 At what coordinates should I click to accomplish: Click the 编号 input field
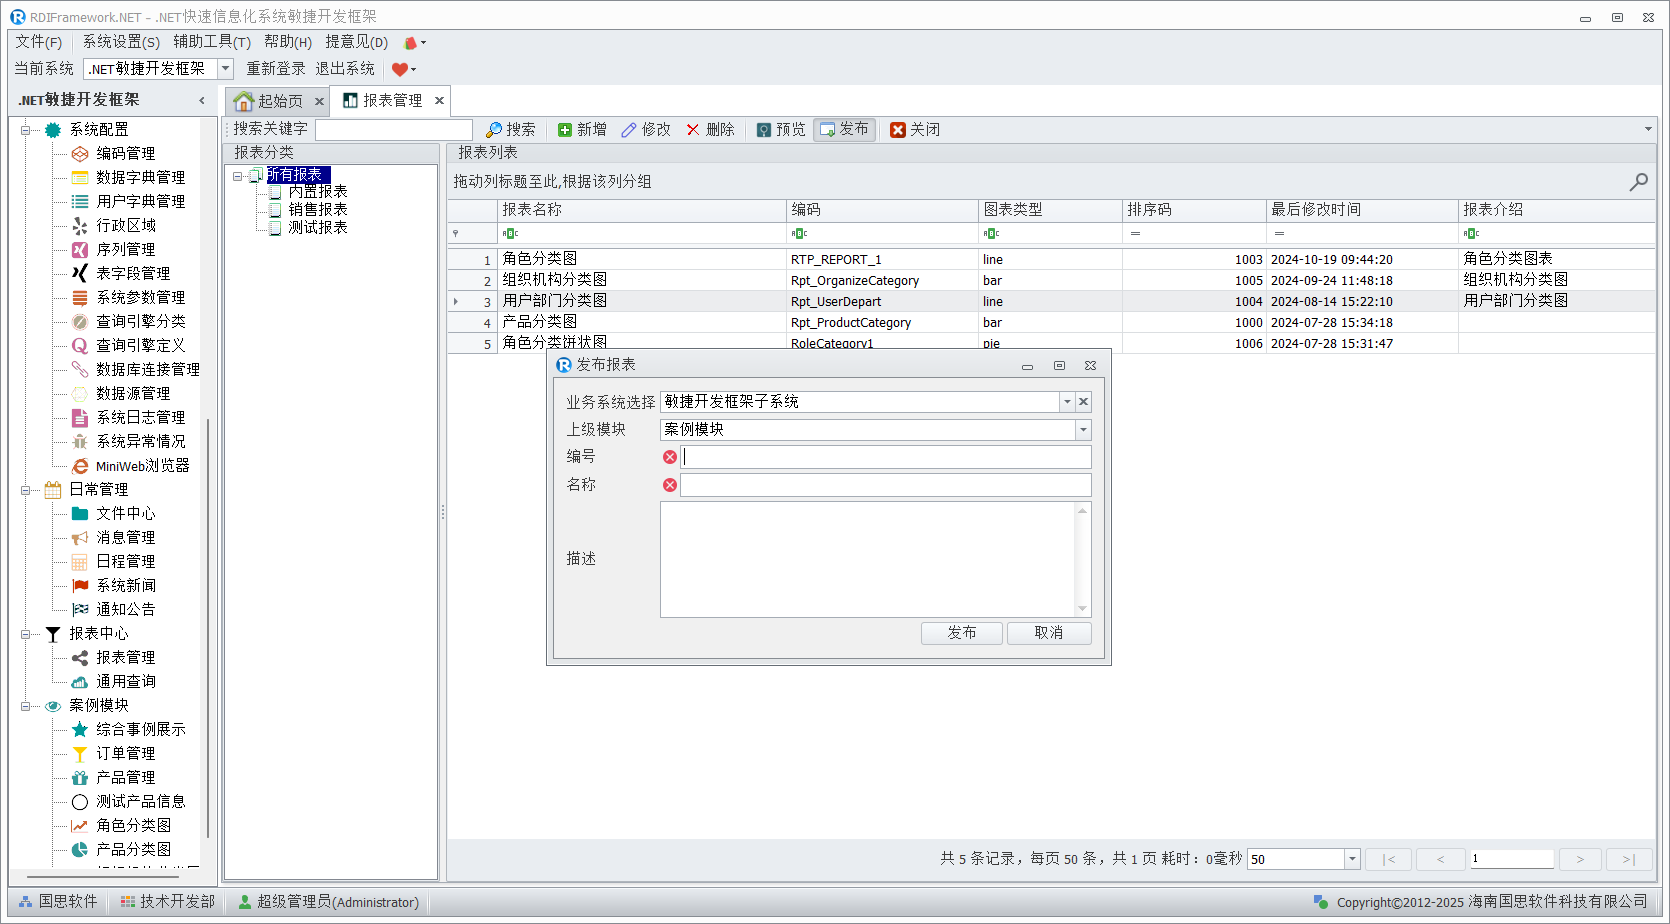click(x=886, y=457)
